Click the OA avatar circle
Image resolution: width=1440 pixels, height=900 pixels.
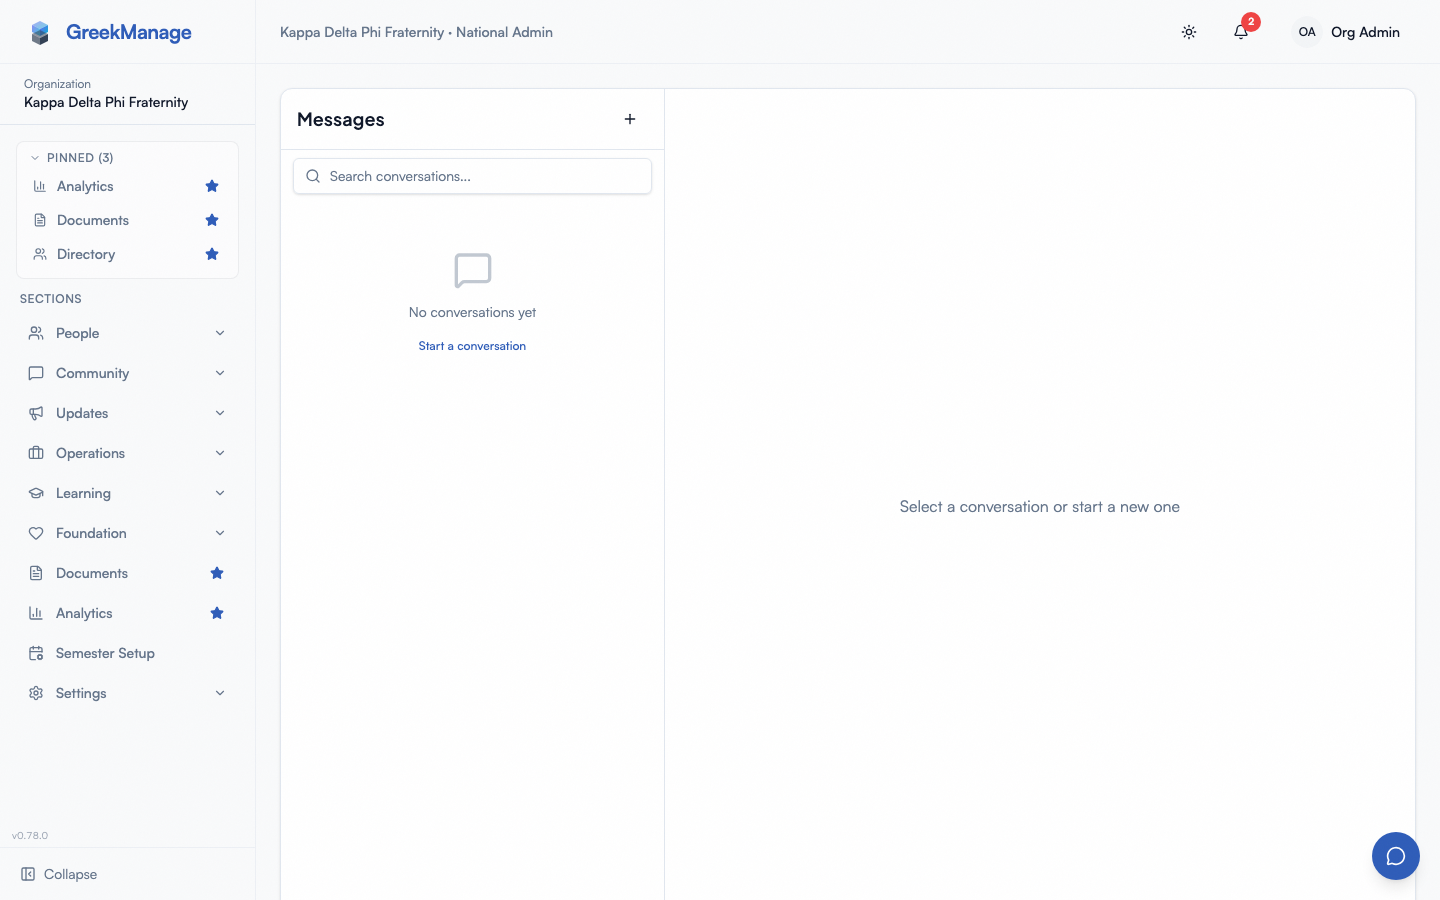click(1307, 32)
